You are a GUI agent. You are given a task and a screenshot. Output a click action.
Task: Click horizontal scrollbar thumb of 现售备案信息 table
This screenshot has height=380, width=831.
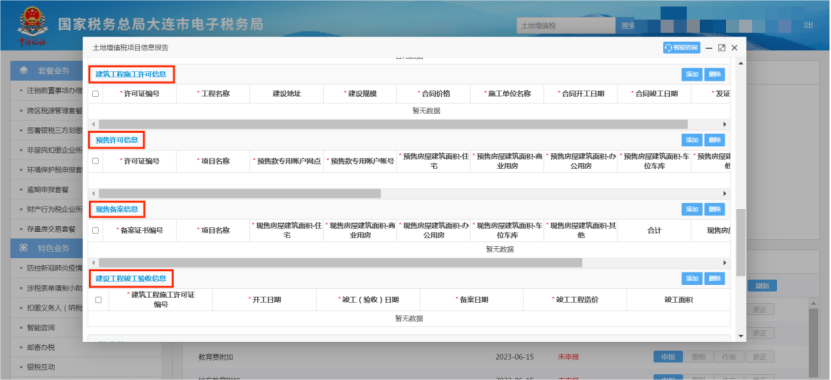340,263
